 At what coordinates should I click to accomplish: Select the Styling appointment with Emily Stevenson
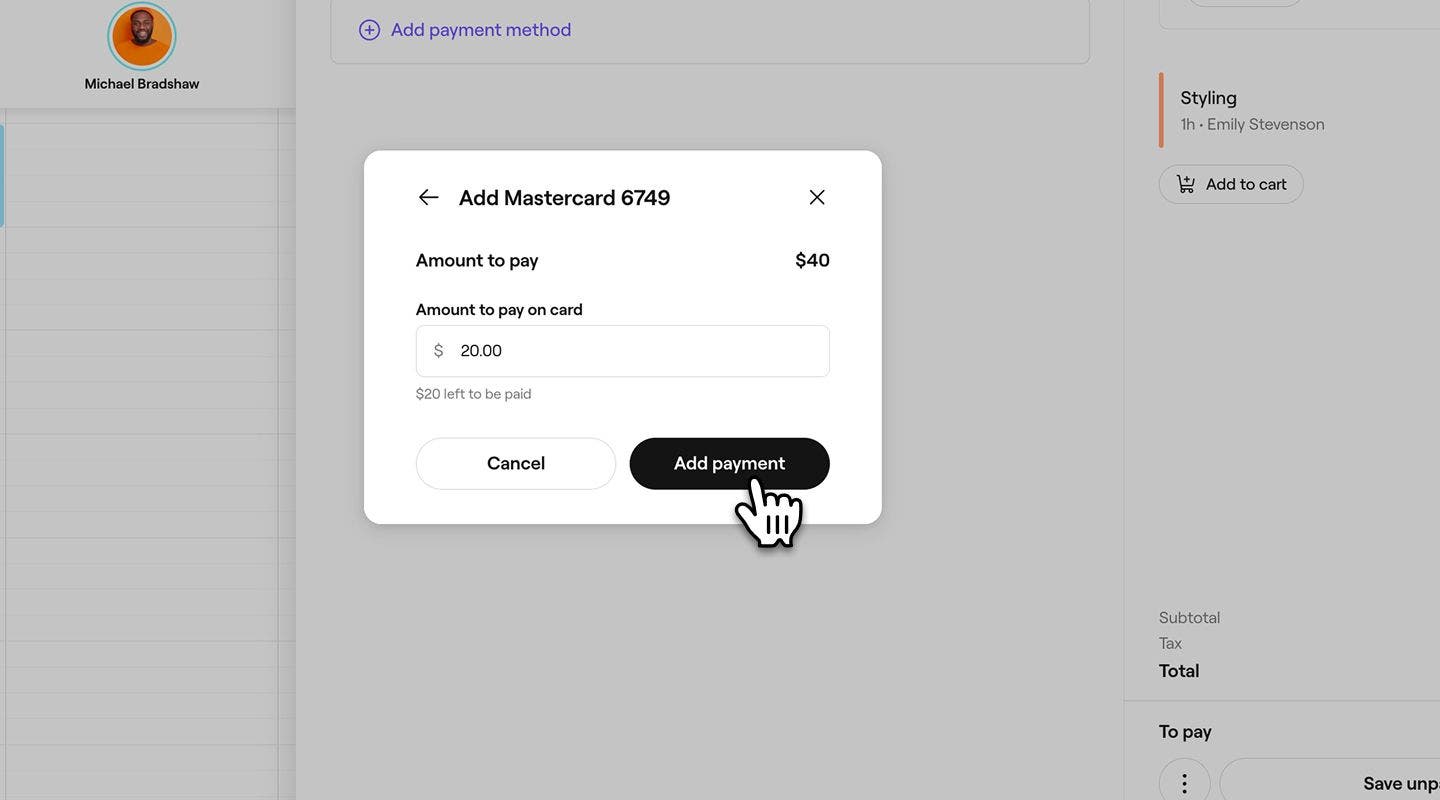tap(1252, 108)
